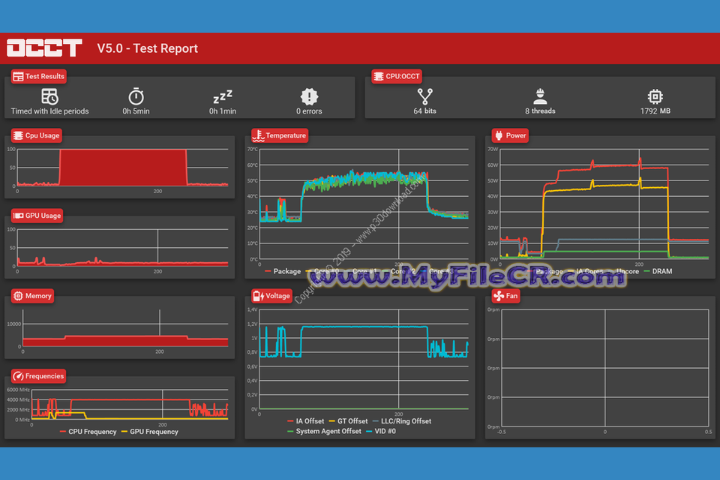Click the GPU Usage panel icon
This screenshot has width=720, height=480.
[x=18, y=215]
